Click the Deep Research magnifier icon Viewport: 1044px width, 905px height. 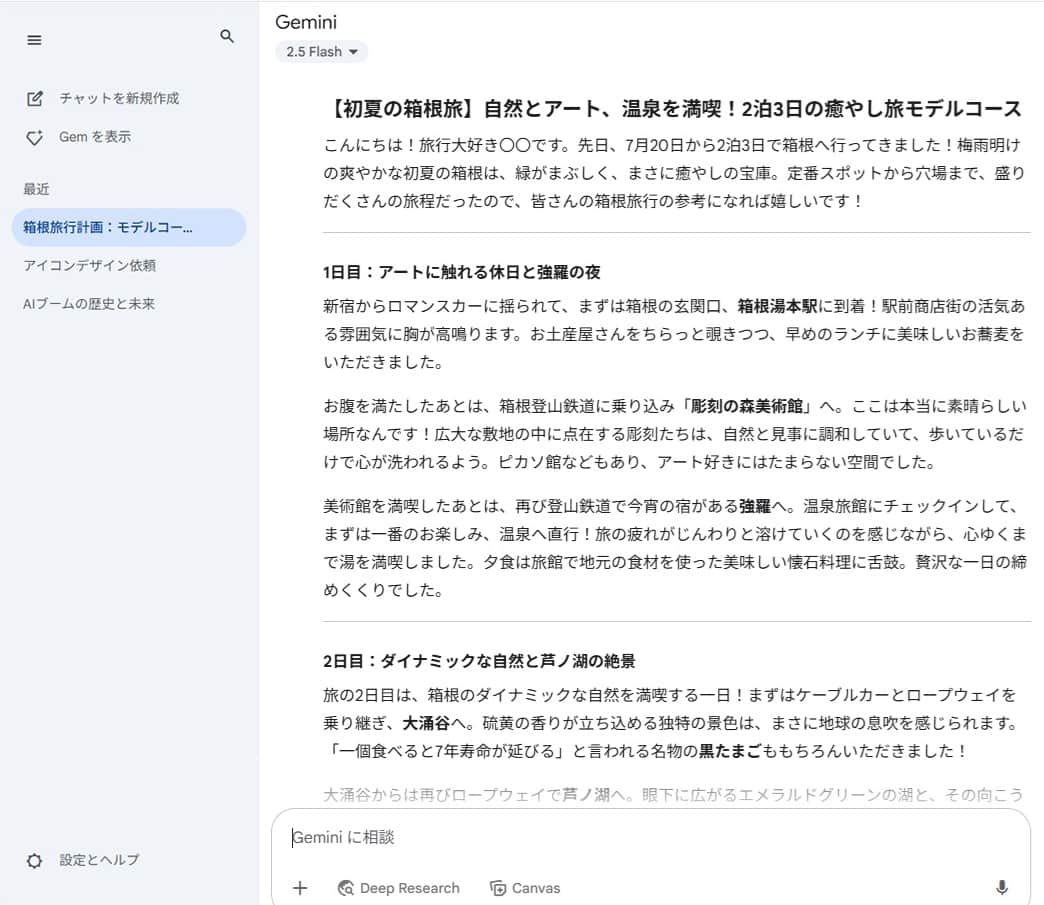point(346,888)
